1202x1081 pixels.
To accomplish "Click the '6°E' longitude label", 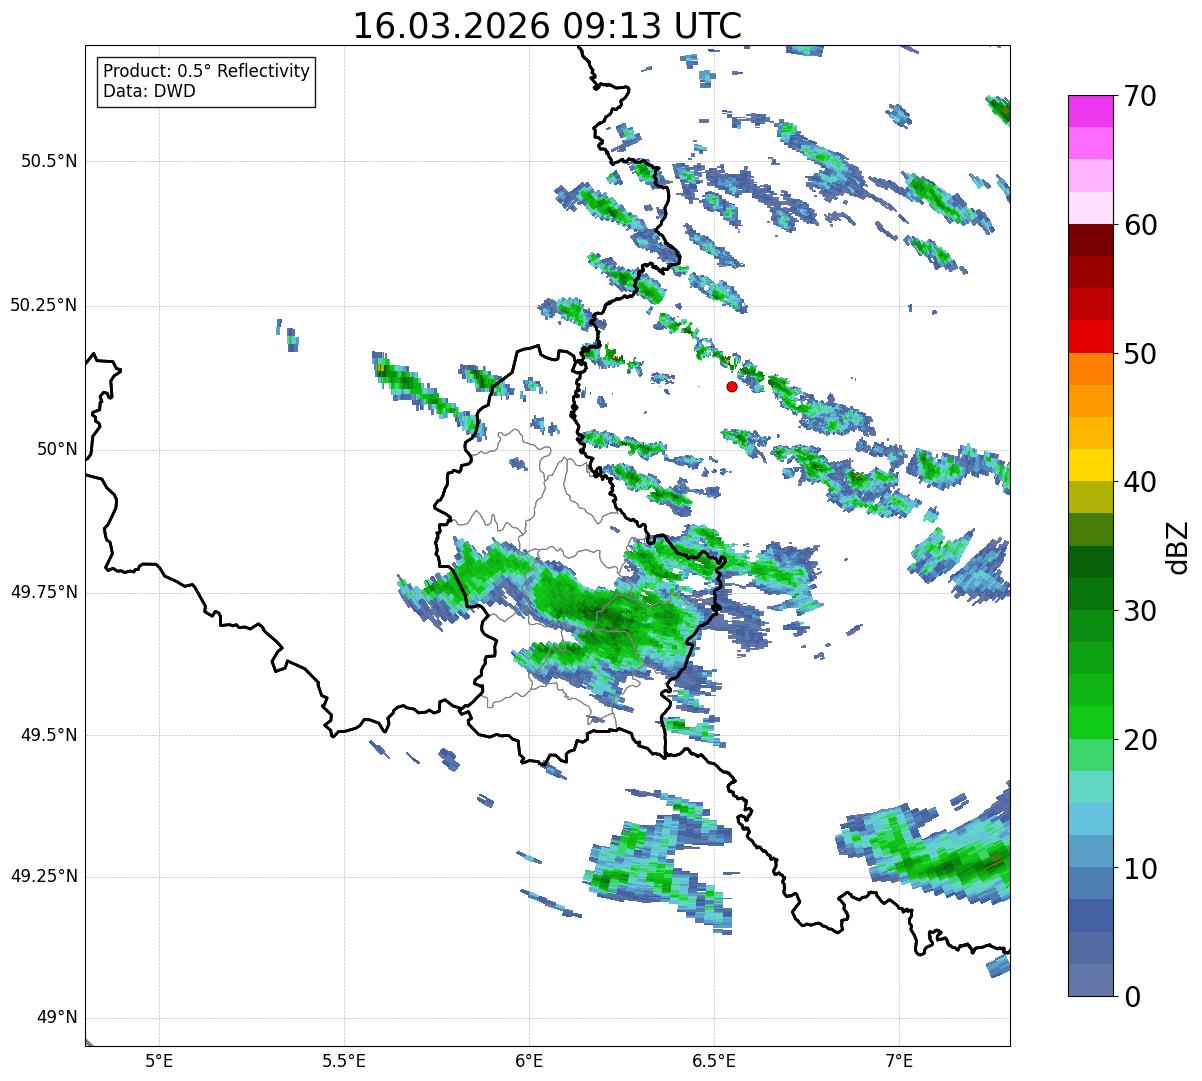I will click(x=529, y=1060).
